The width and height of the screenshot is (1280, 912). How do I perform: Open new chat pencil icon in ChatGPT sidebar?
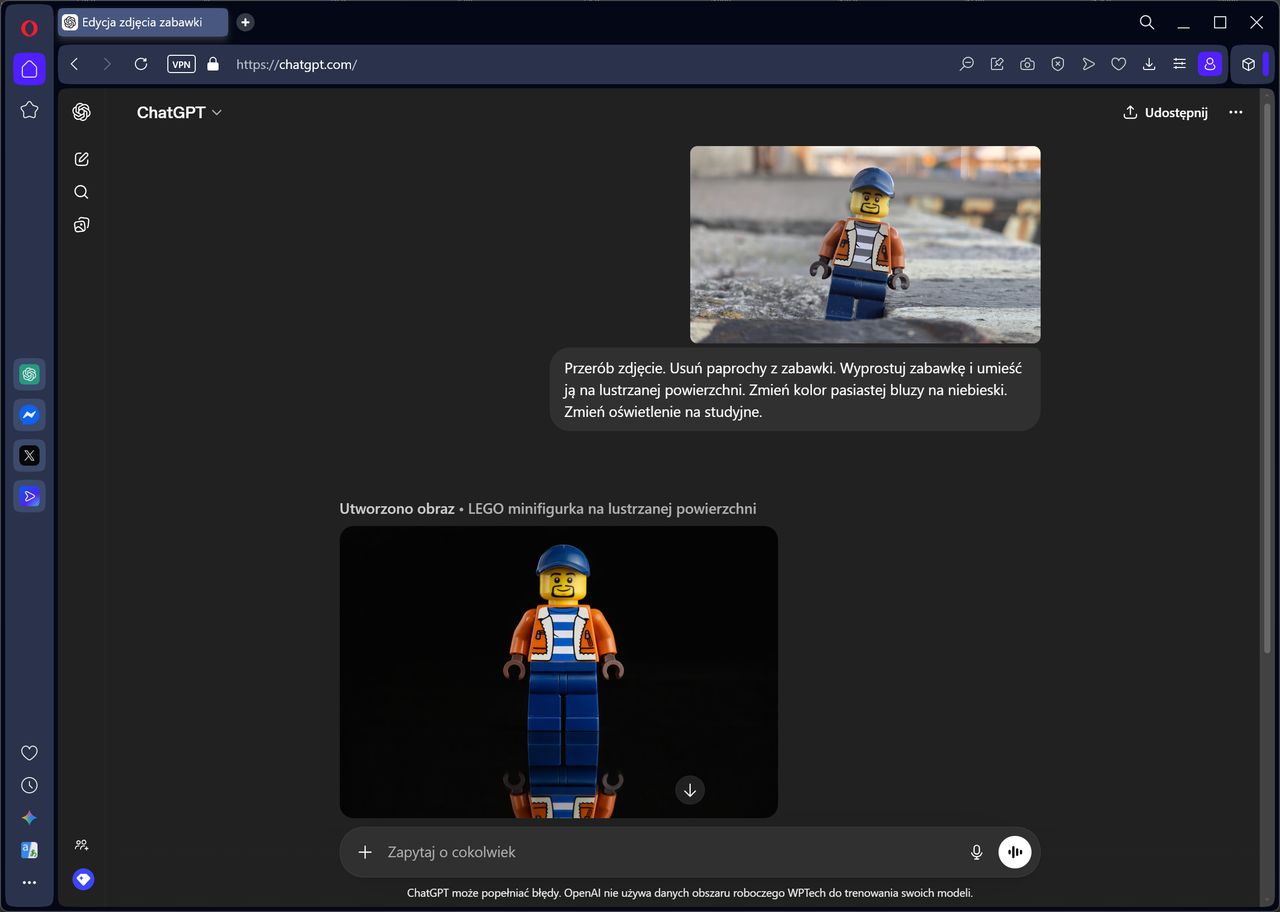click(82, 159)
